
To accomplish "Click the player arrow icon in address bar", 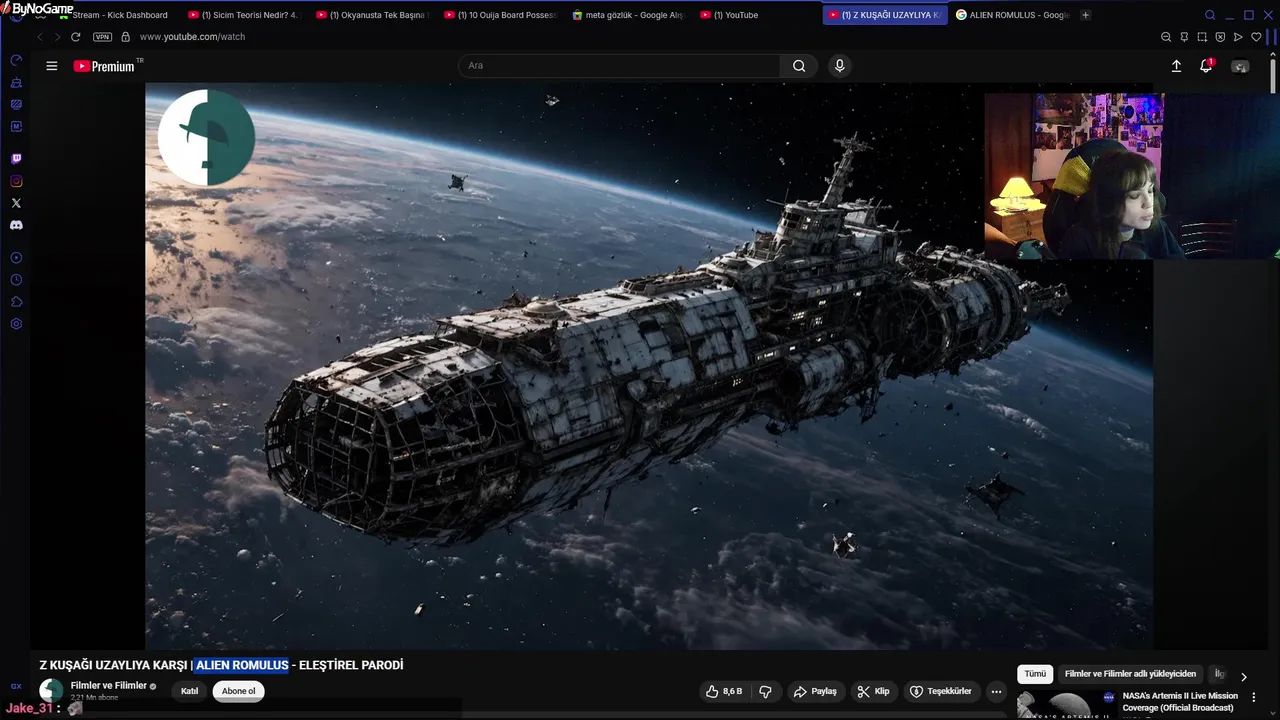I will coord(1238,37).
